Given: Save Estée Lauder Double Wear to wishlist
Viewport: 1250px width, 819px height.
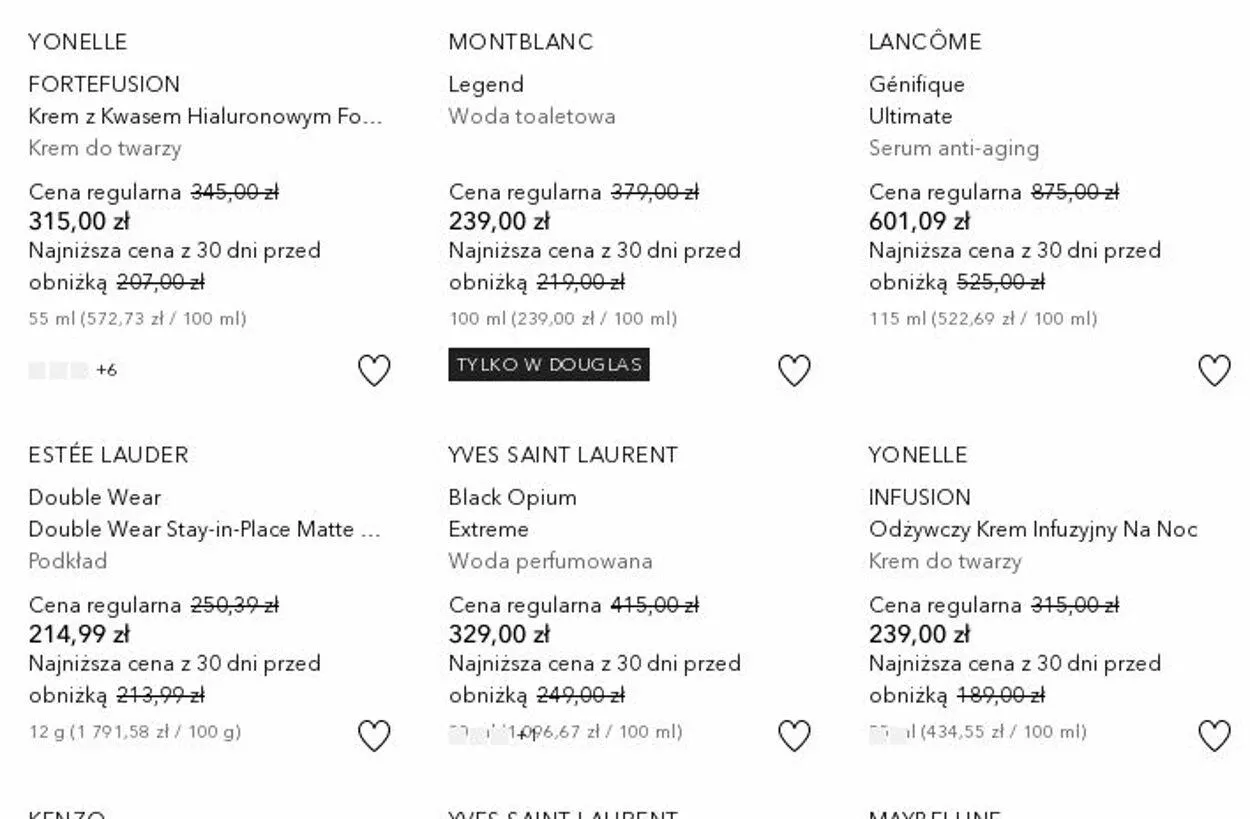Looking at the screenshot, I should [374, 736].
